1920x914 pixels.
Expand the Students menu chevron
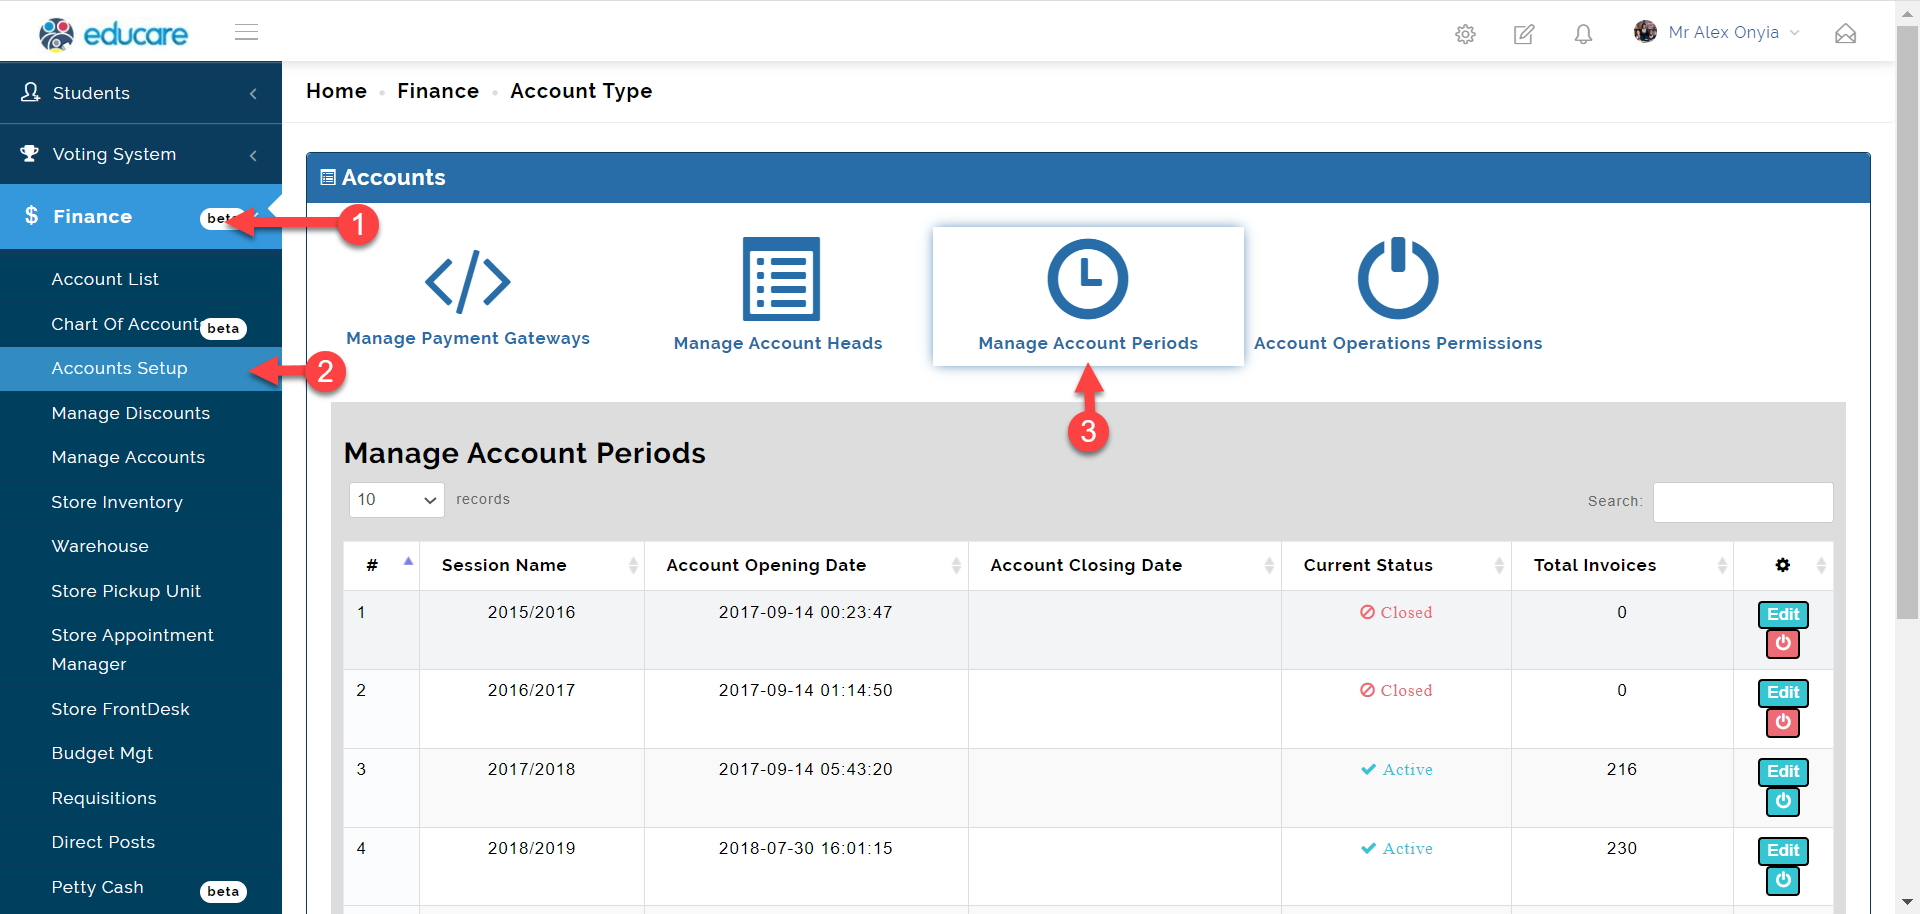(253, 93)
